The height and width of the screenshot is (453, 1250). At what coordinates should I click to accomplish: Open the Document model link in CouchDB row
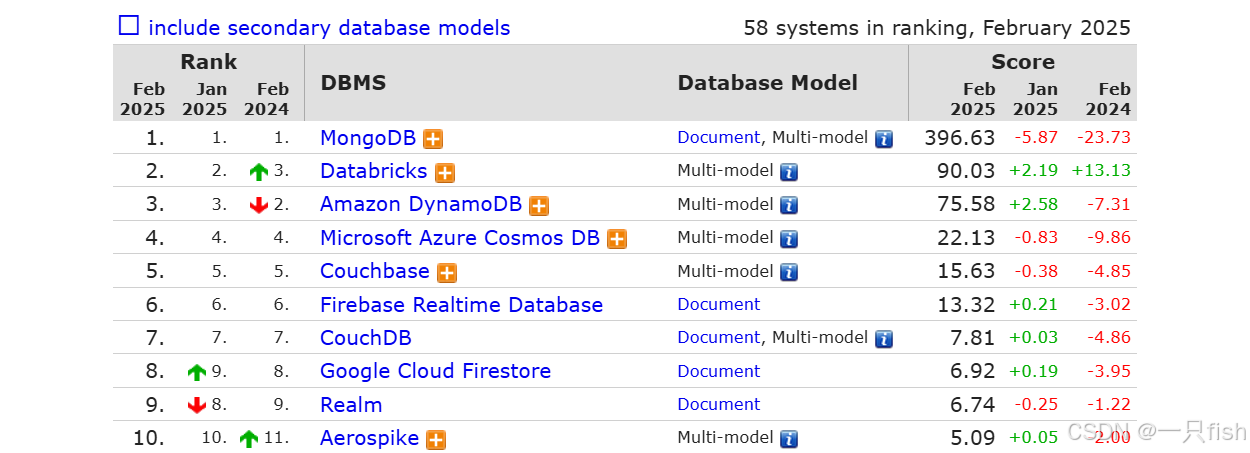pyautogui.click(x=719, y=338)
